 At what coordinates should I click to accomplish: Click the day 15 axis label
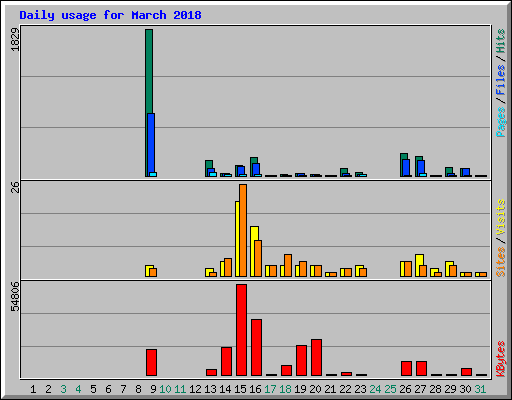coord(240,389)
